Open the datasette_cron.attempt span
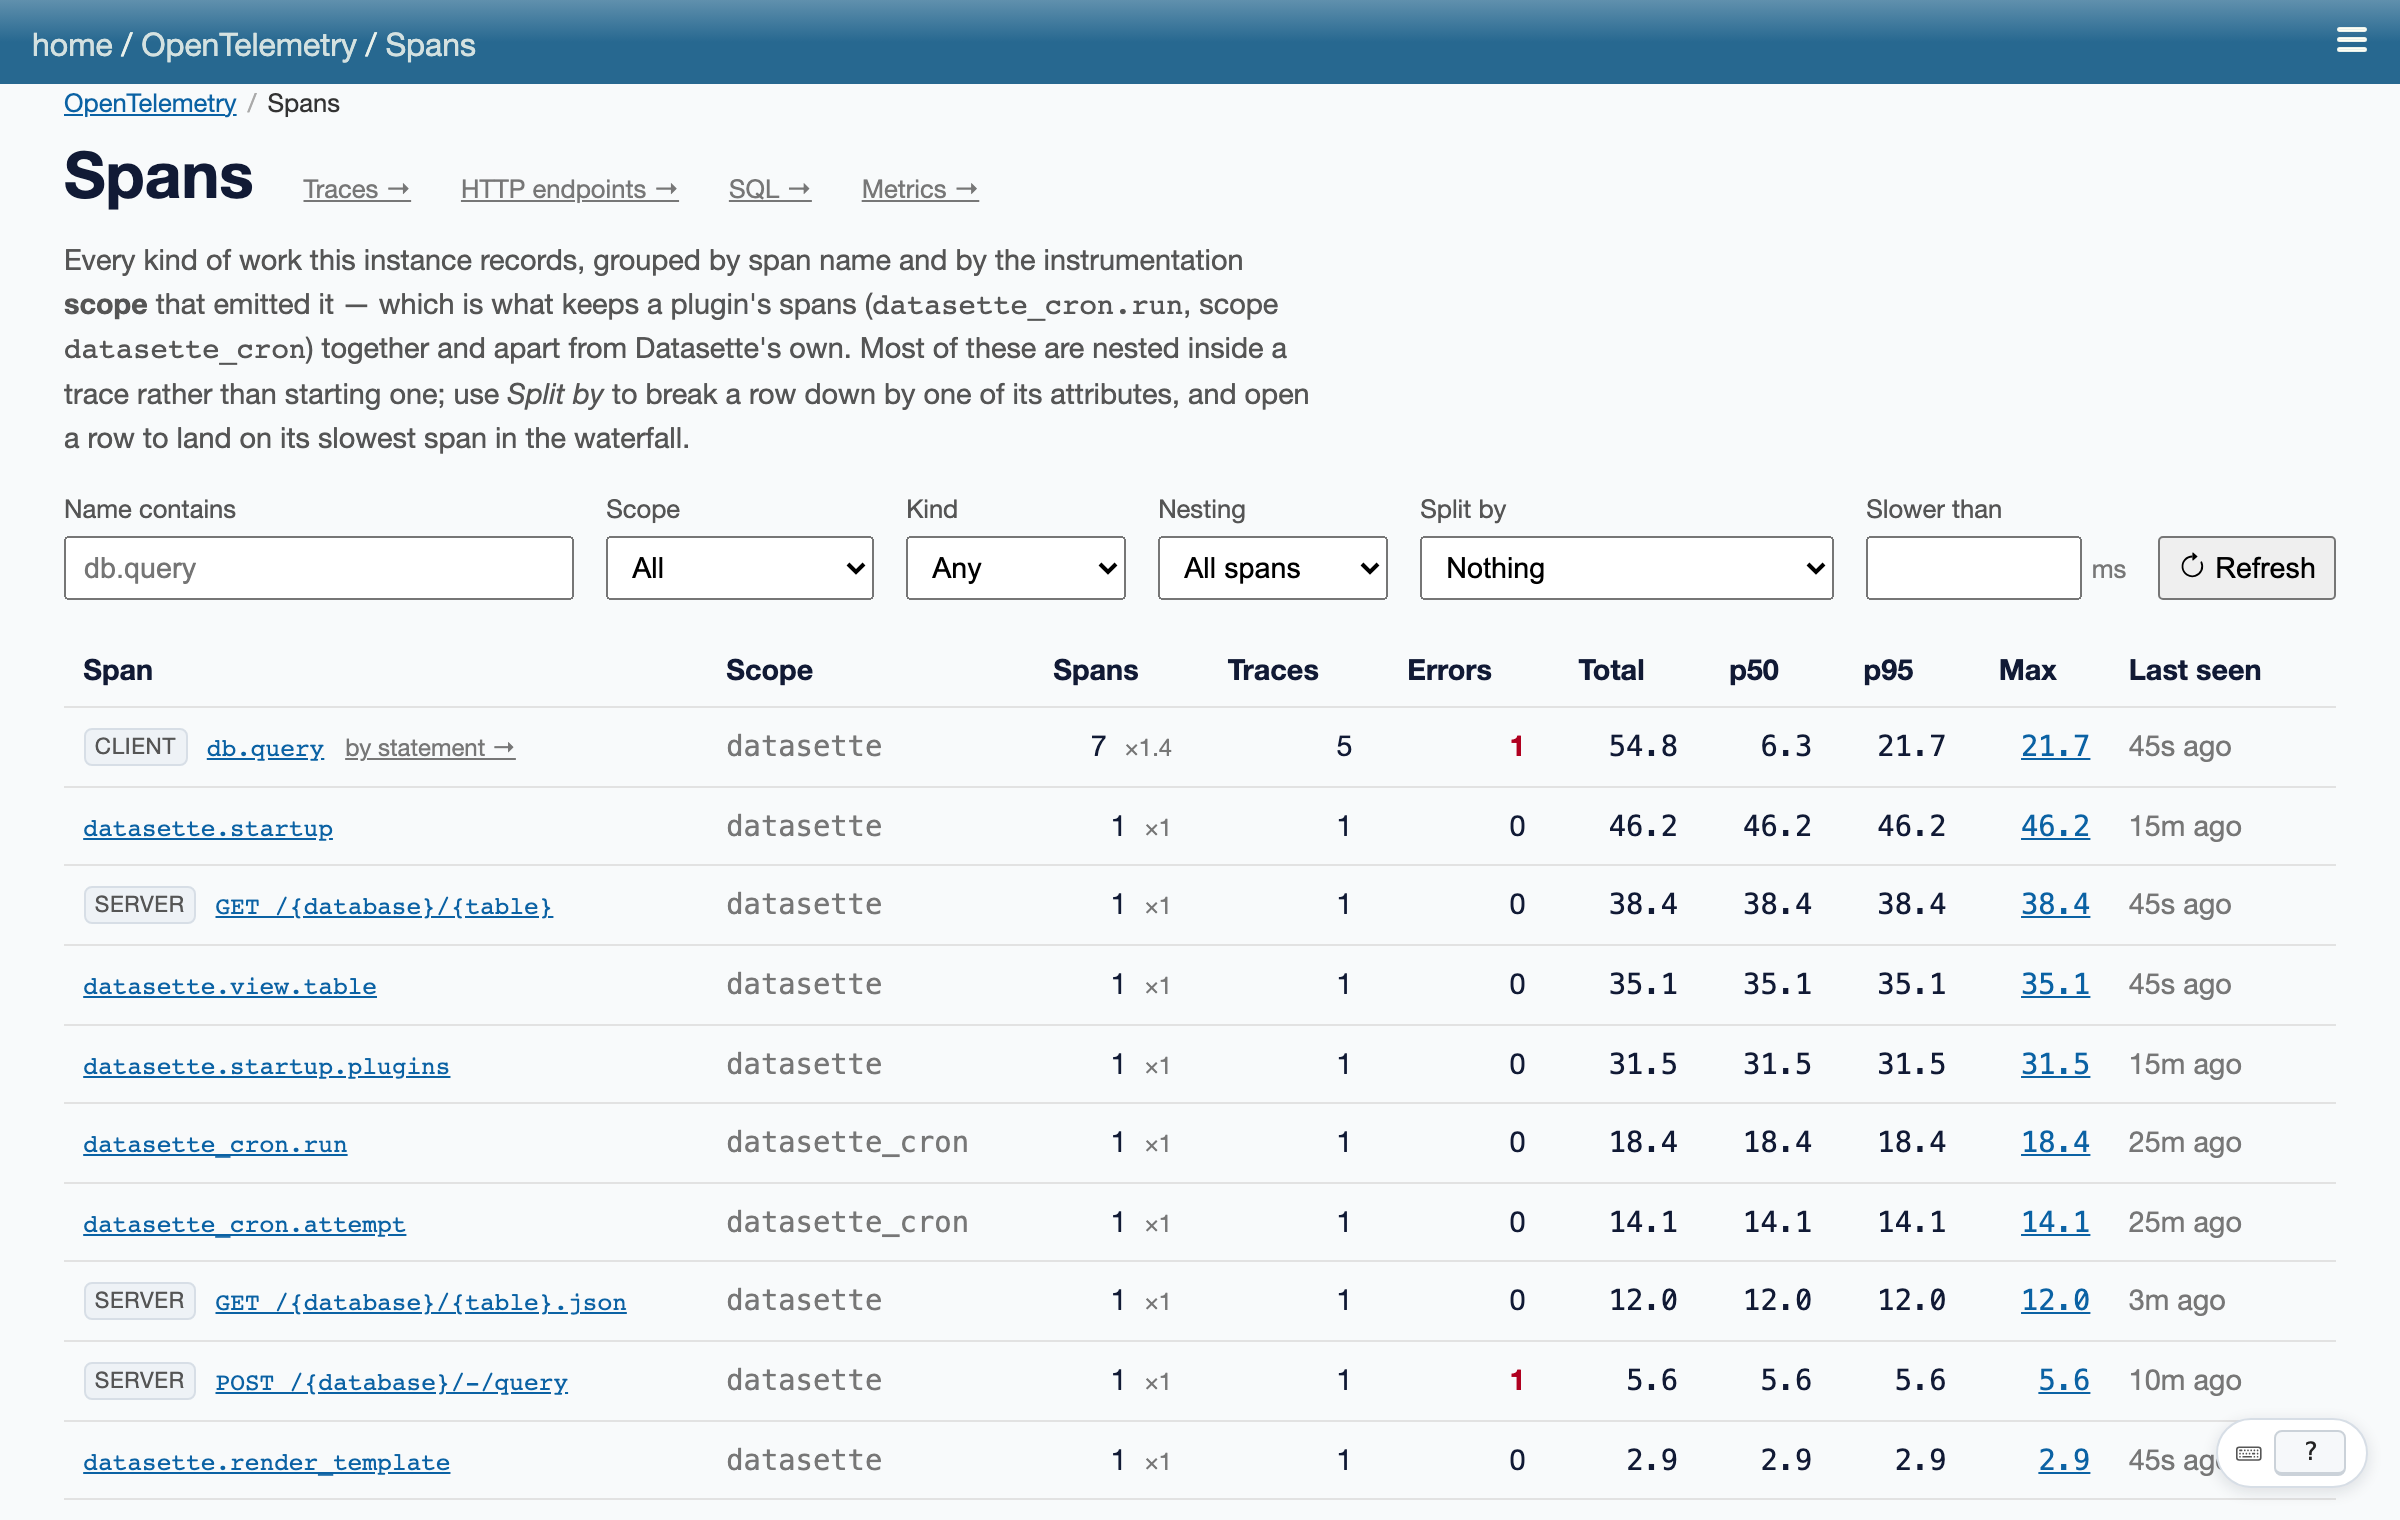Screen dimensions: 2400x1520 point(244,1224)
